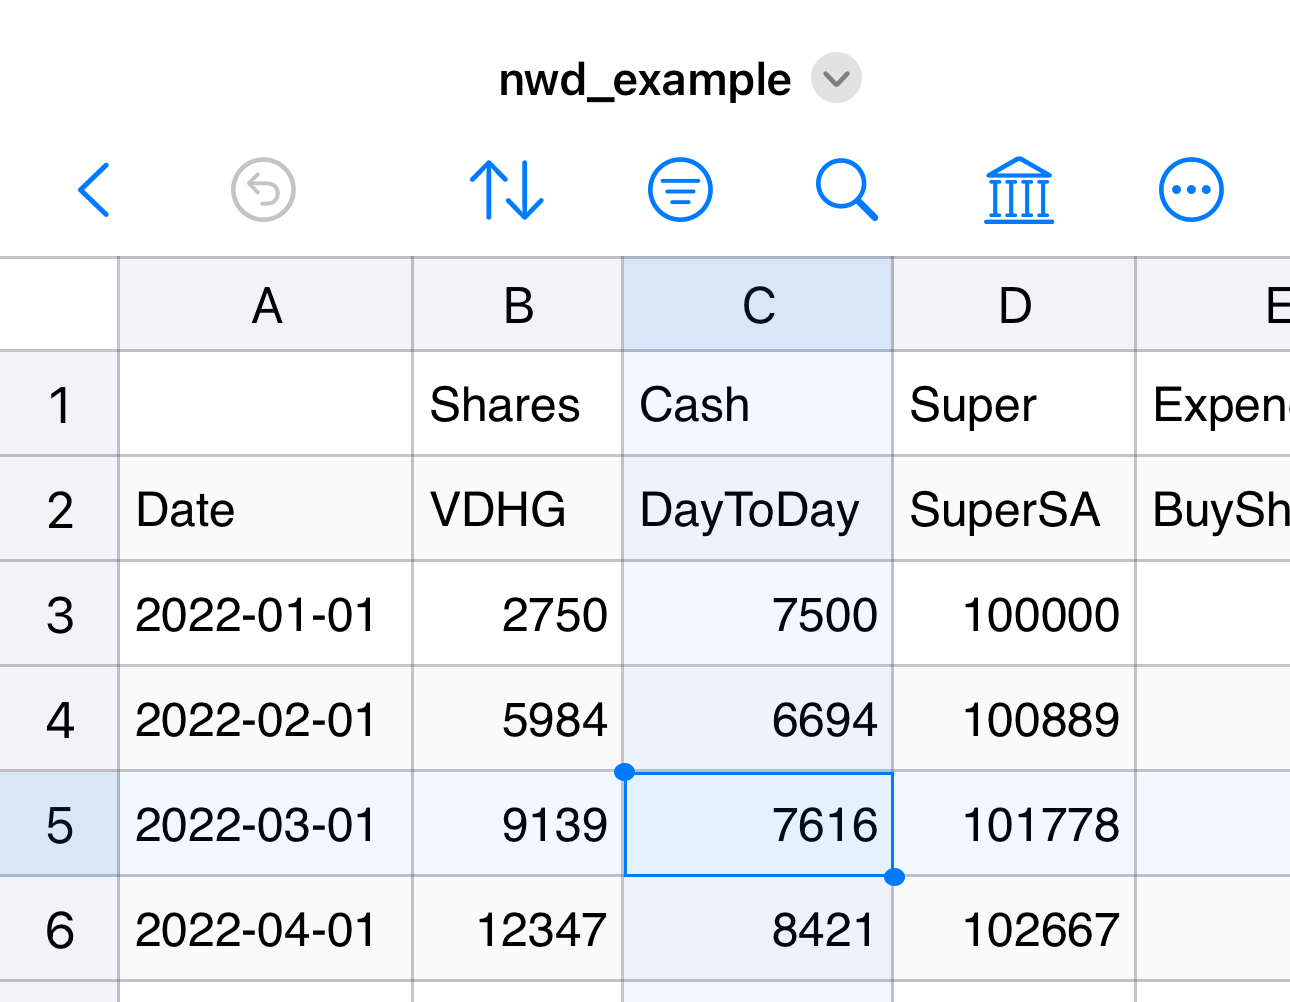
Task: Tap the top-left selection handle of 7616
Action: point(624,771)
